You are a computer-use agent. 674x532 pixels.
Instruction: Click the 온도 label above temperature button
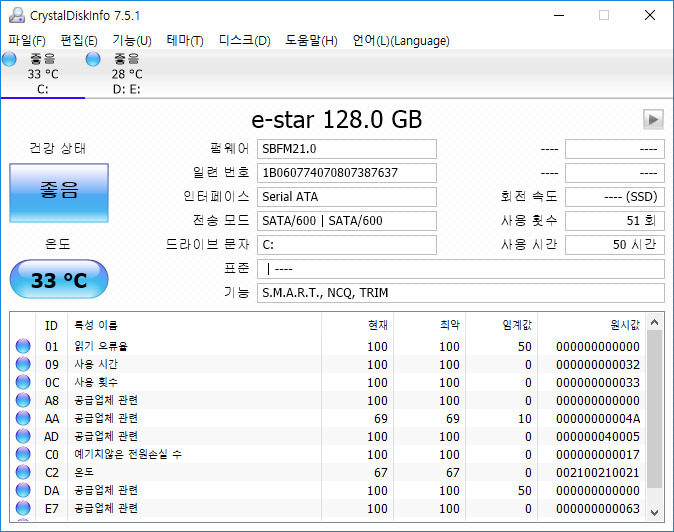click(x=58, y=244)
